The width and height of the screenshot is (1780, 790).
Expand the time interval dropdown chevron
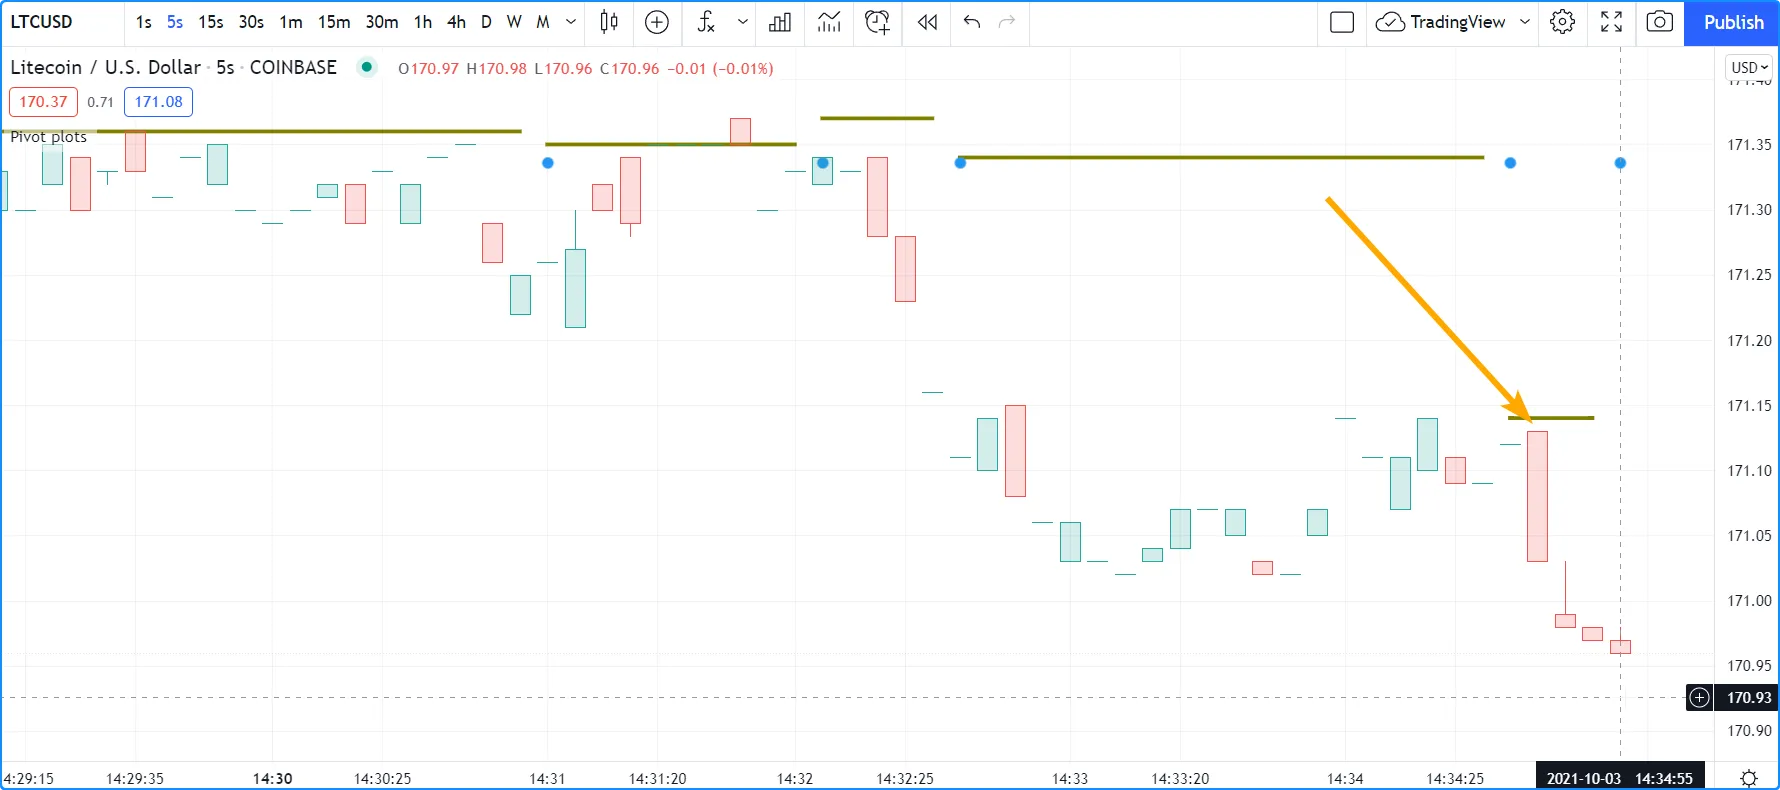click(571, 22)
